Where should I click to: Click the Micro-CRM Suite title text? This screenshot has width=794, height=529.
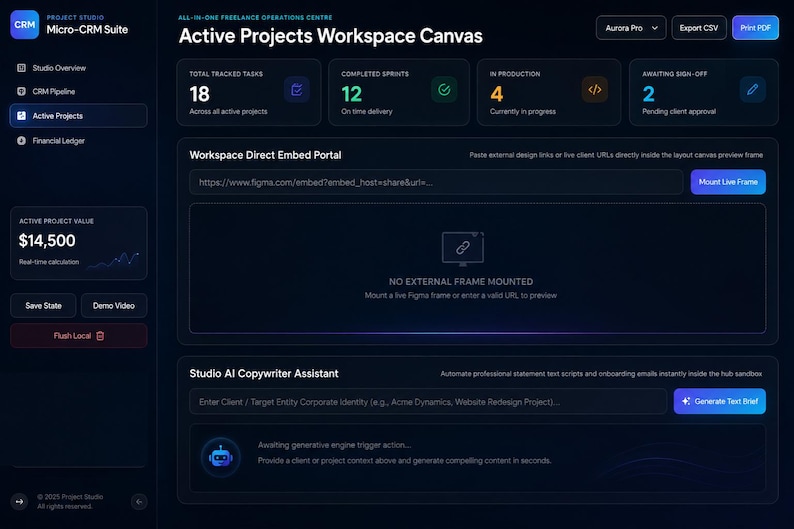(87, 30)
